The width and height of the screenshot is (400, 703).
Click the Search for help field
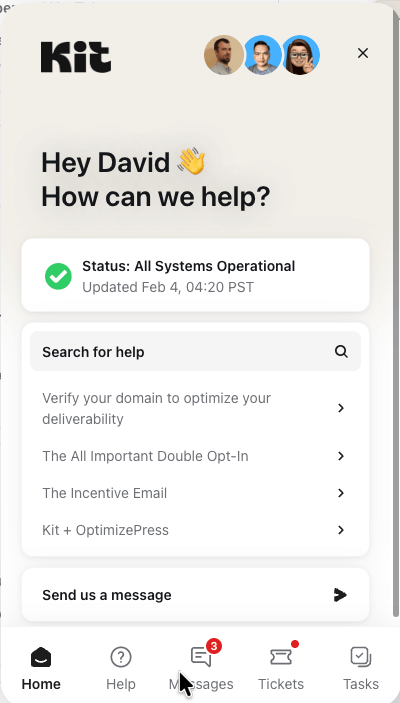point(196,352)
